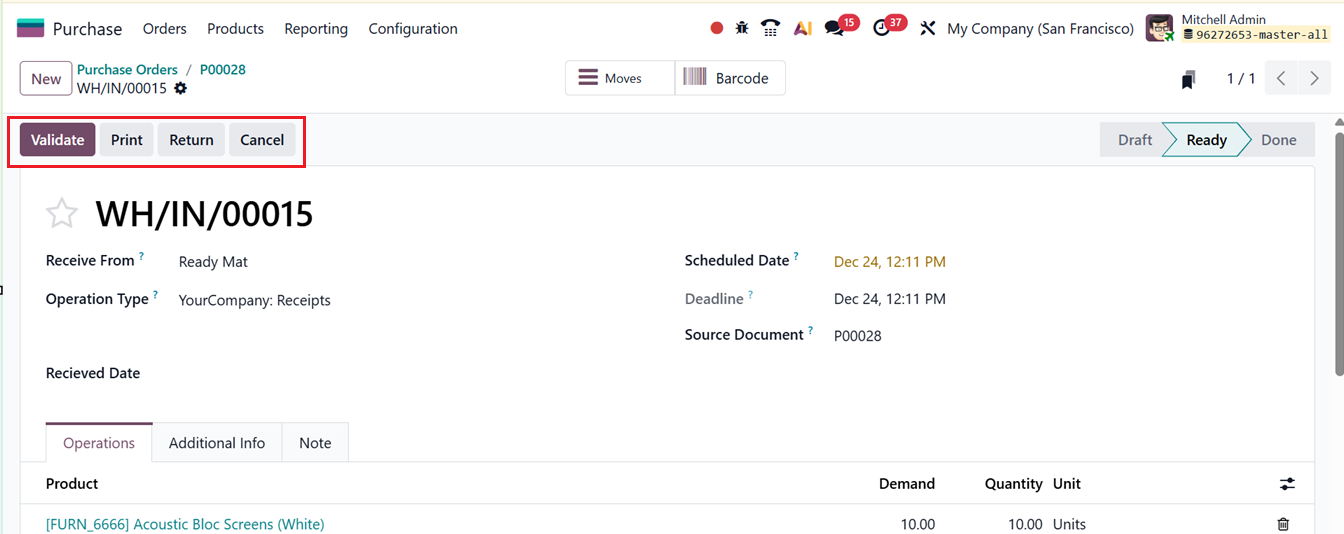Click the Done status stage

click(1278, 140)
